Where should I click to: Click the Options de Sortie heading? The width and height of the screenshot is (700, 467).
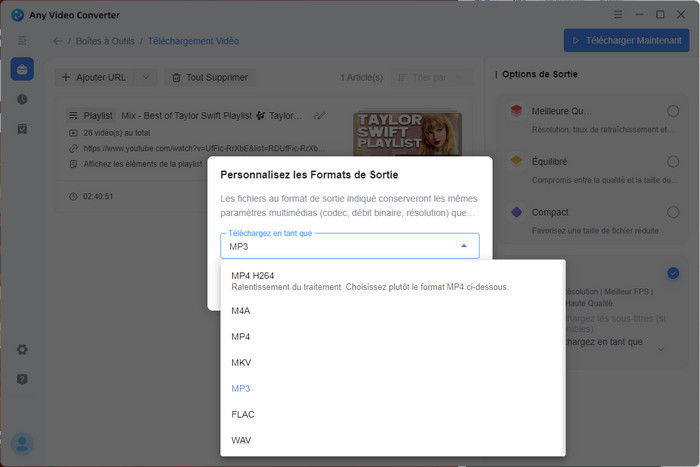click(540, 74)
